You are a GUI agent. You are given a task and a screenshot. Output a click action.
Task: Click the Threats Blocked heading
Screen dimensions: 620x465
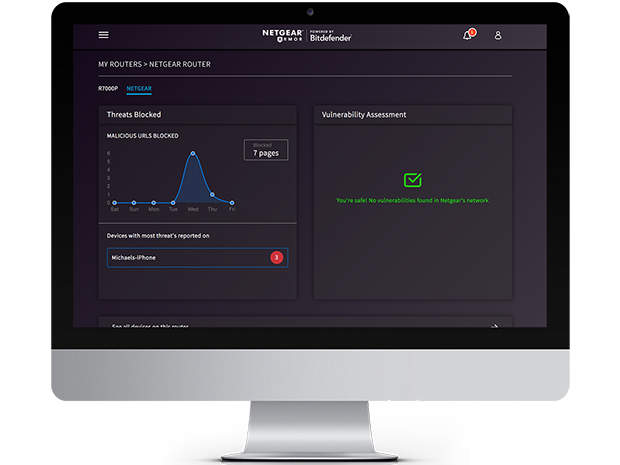point(134,115)
